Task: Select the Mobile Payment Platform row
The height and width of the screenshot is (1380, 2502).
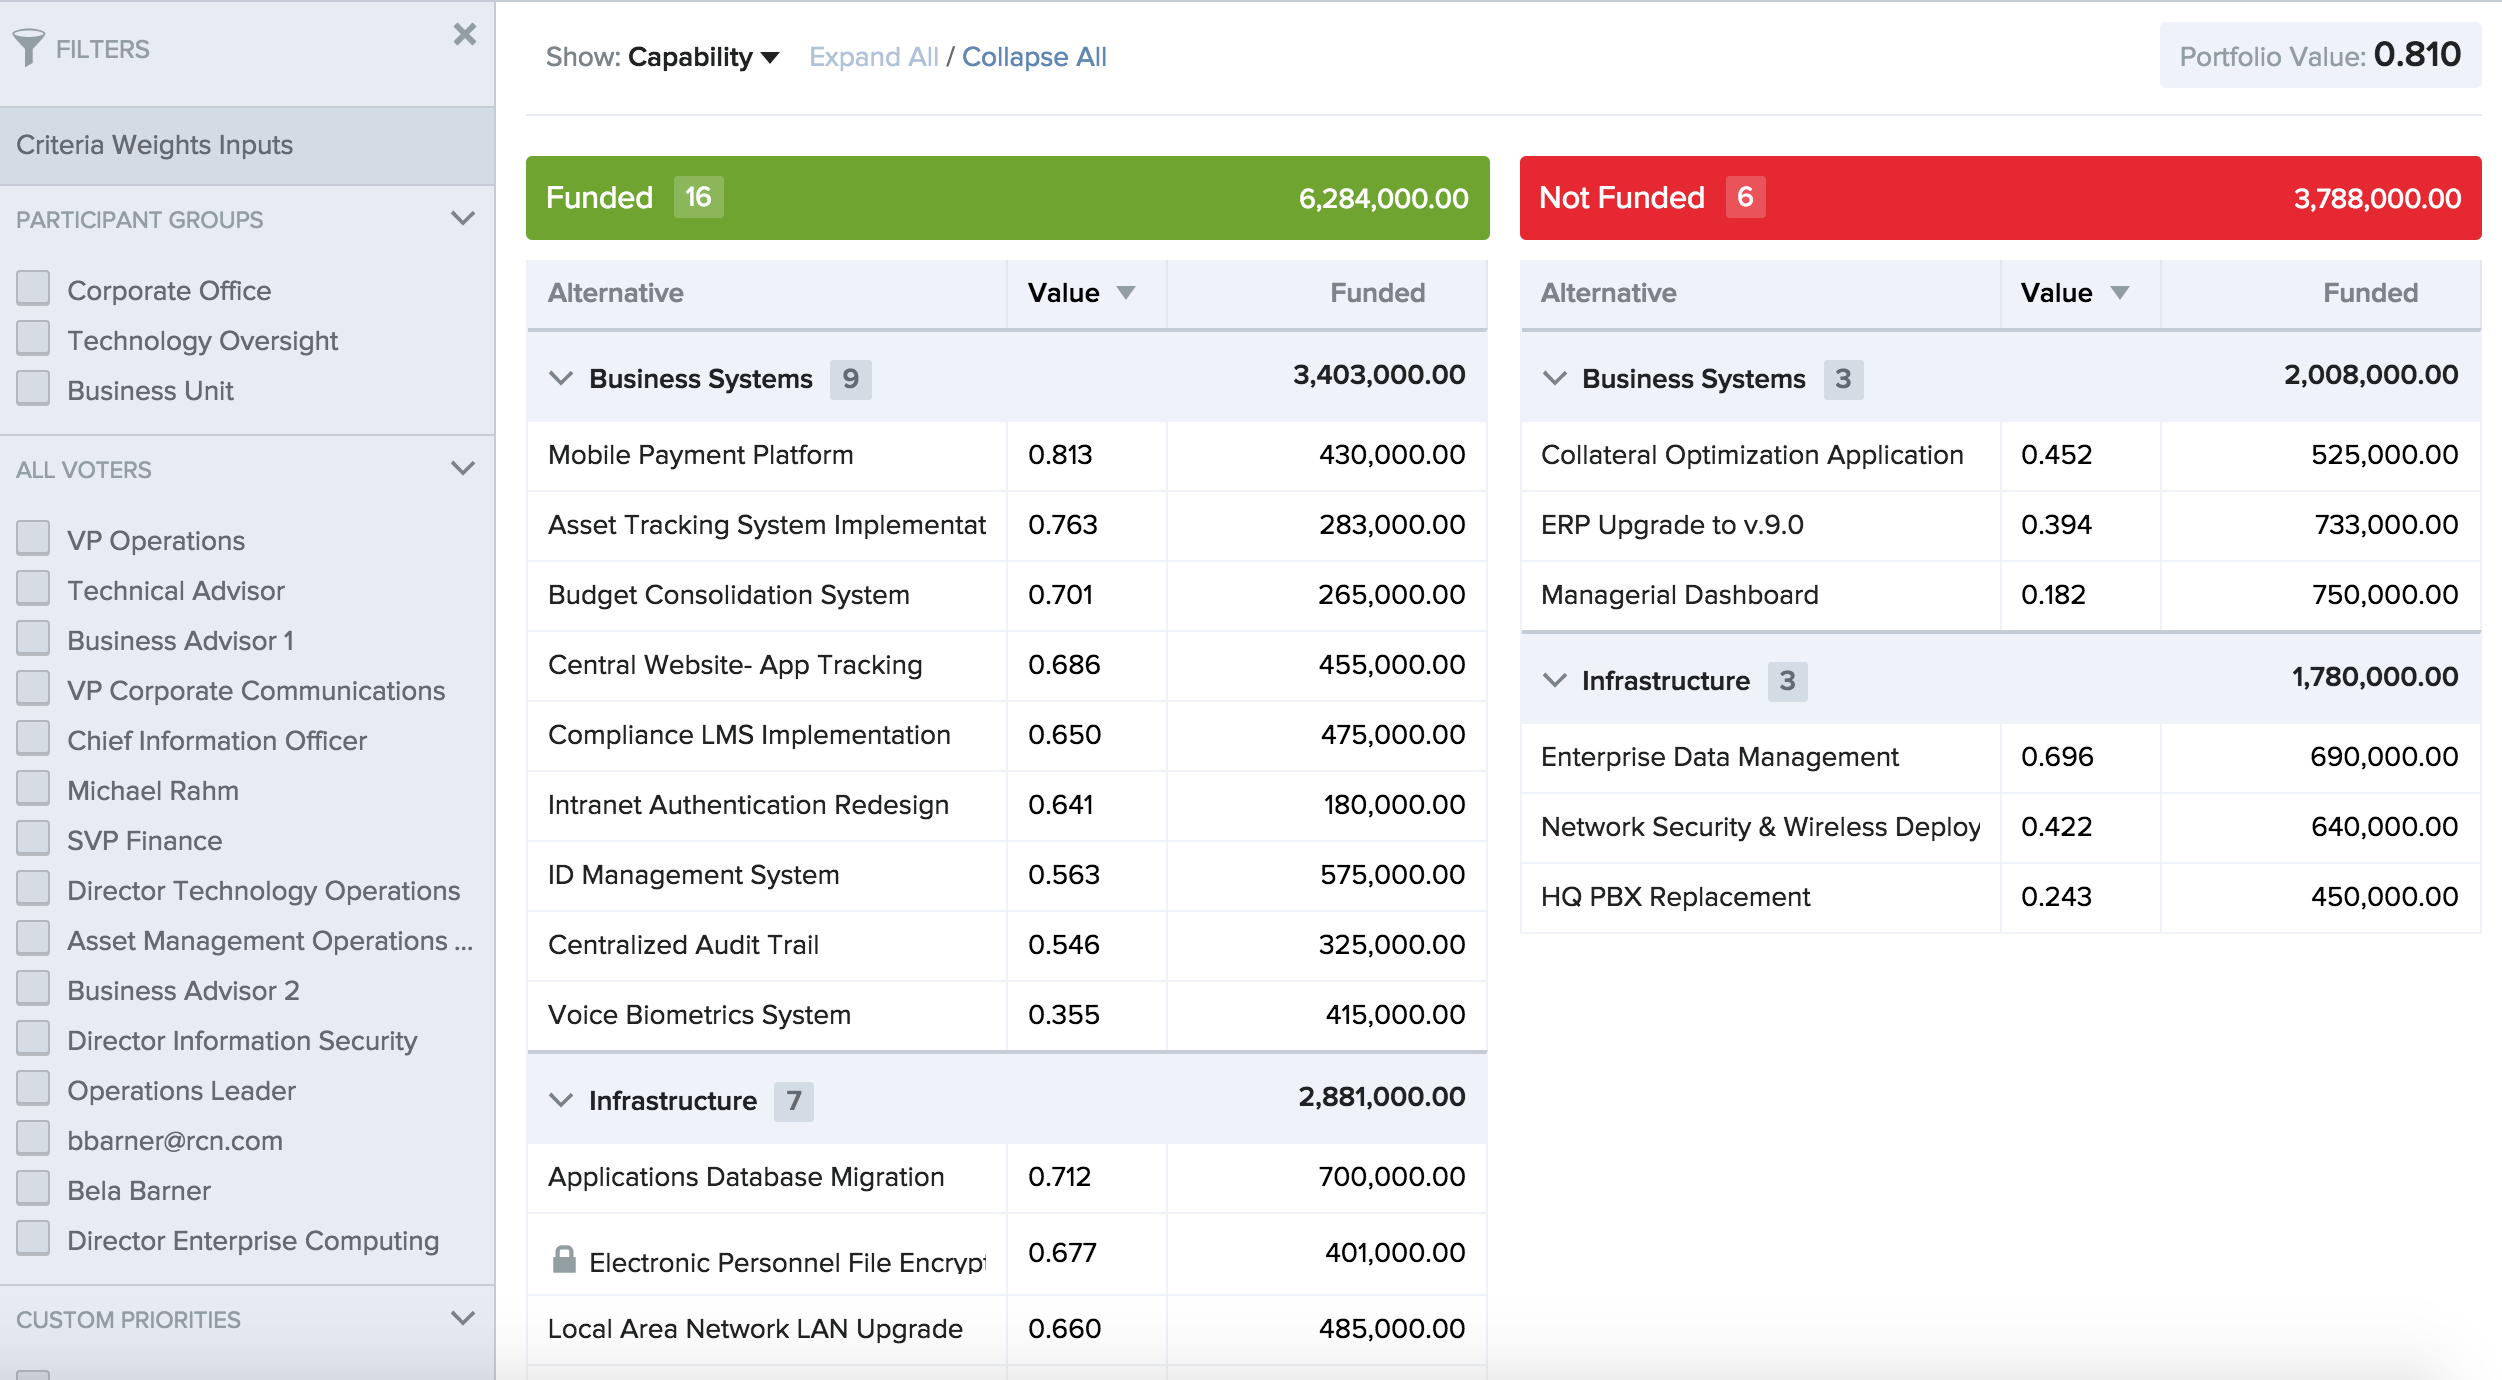Action: [x=1007, y=455]
